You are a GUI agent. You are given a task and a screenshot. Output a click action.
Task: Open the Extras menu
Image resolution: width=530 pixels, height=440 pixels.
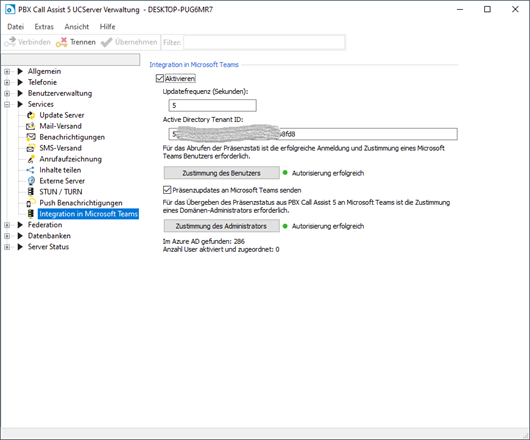(44, 27)
